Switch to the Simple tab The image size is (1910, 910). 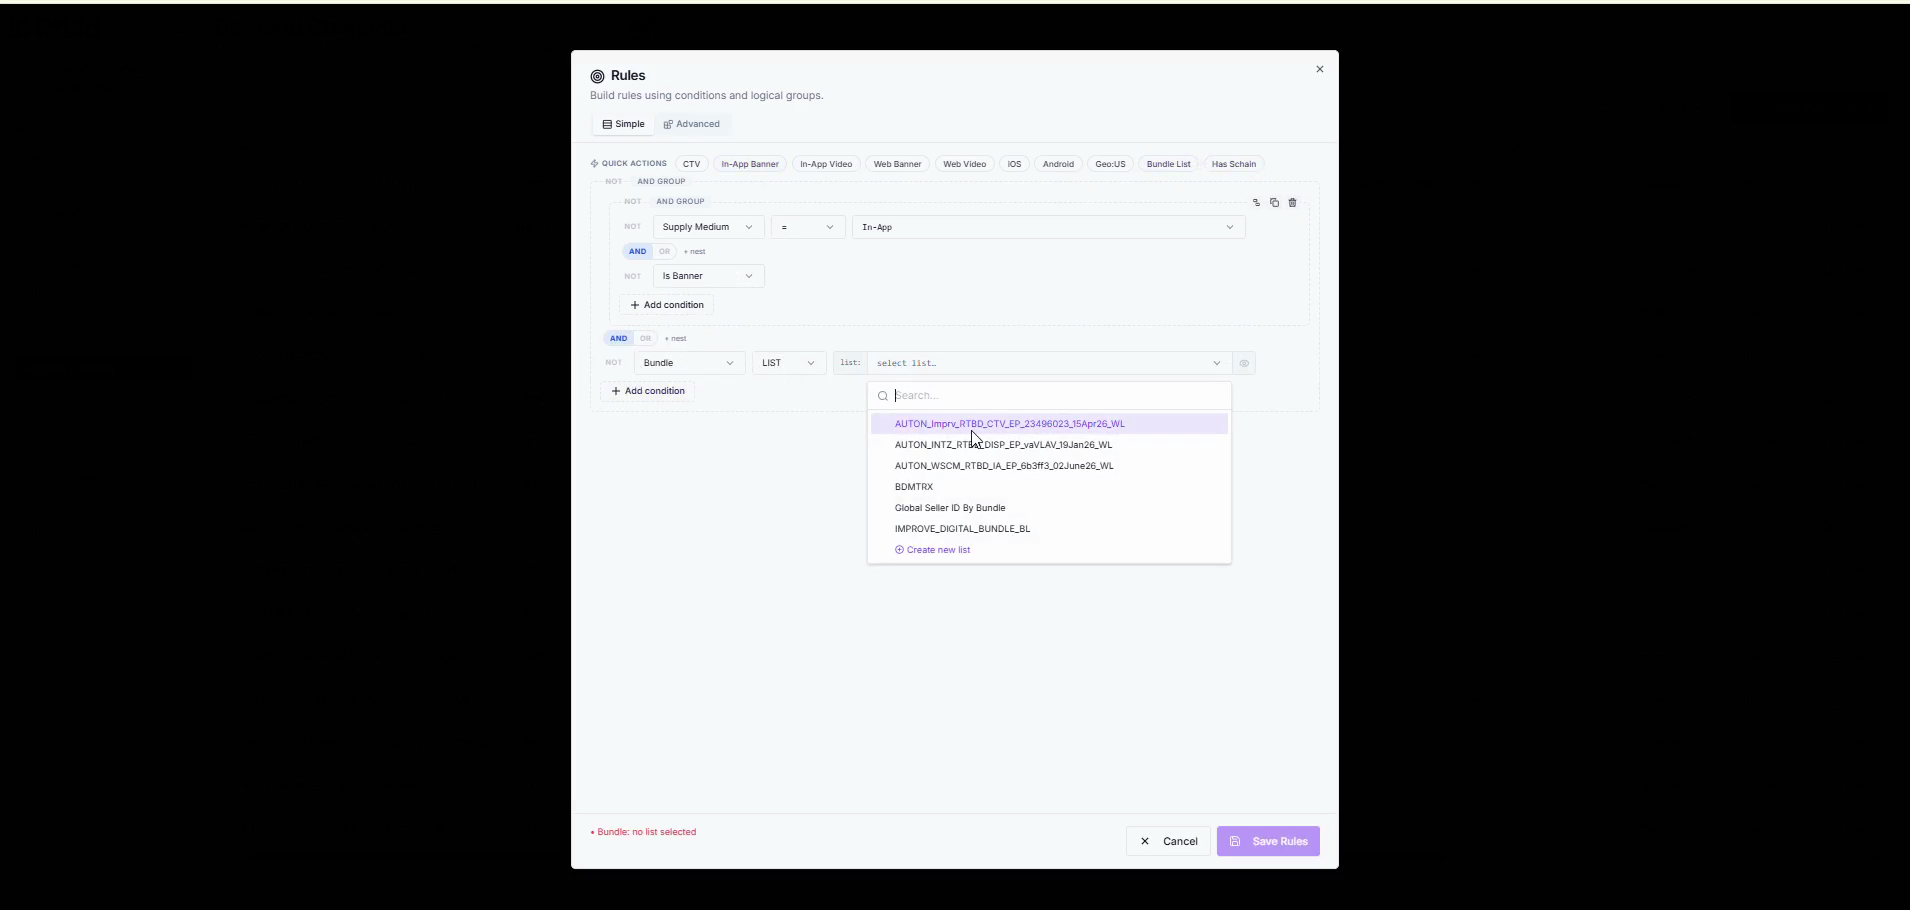(x=624, y=124)
